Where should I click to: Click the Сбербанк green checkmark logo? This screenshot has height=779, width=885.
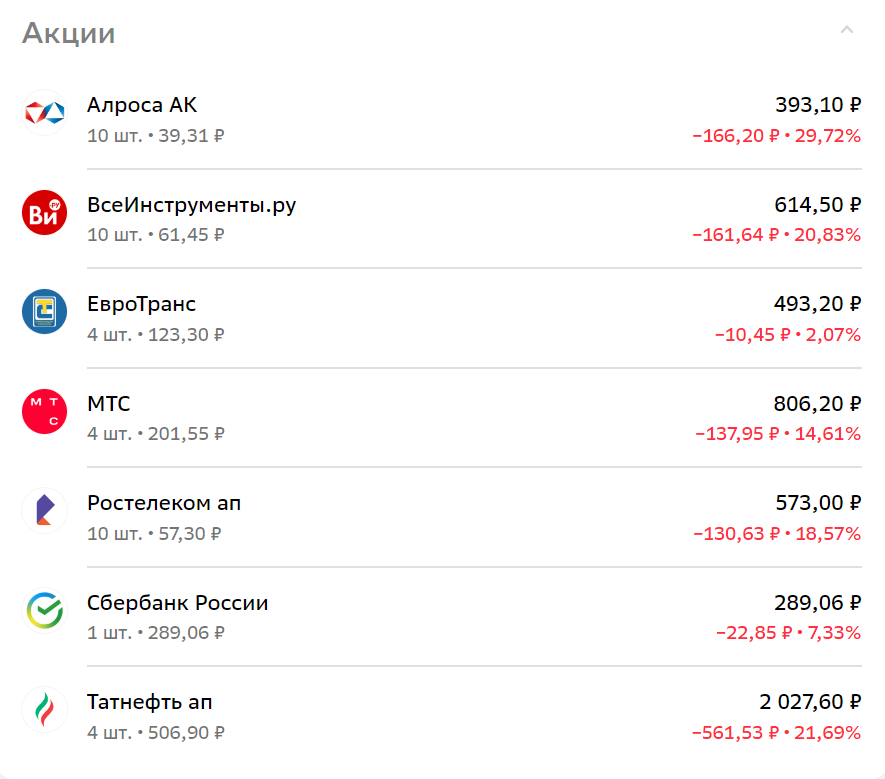tap(44, 610)
